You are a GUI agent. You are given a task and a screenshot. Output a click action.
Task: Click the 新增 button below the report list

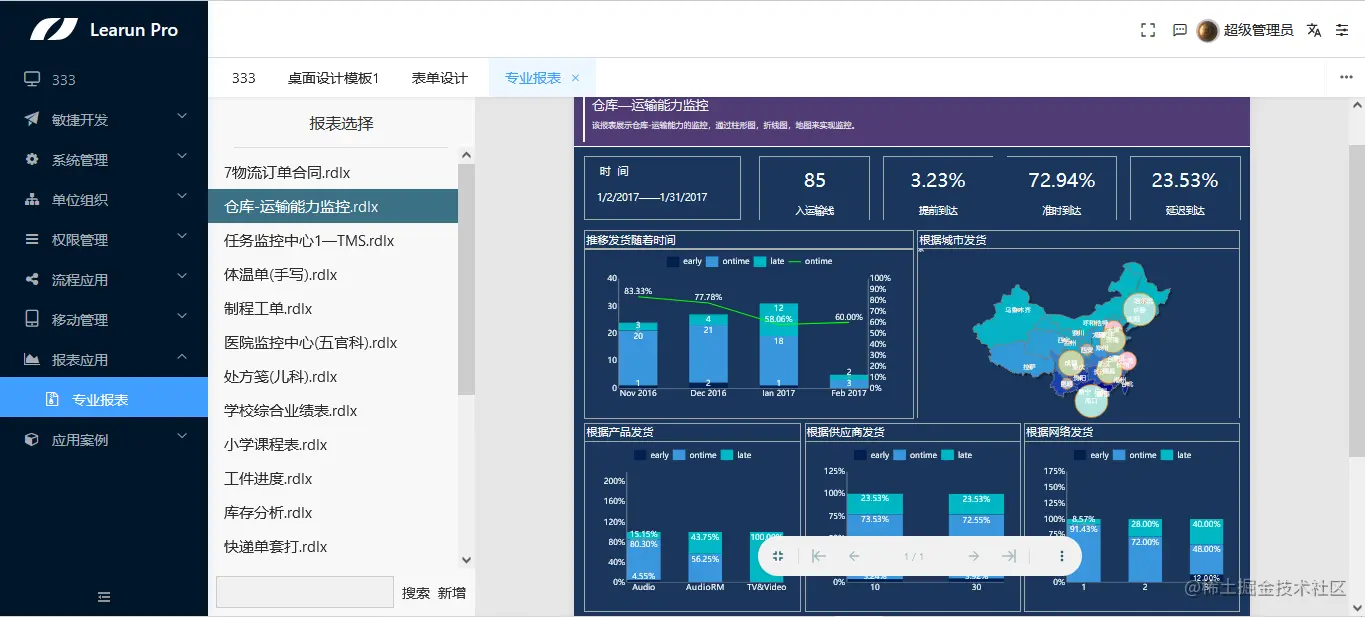[449, 592]
